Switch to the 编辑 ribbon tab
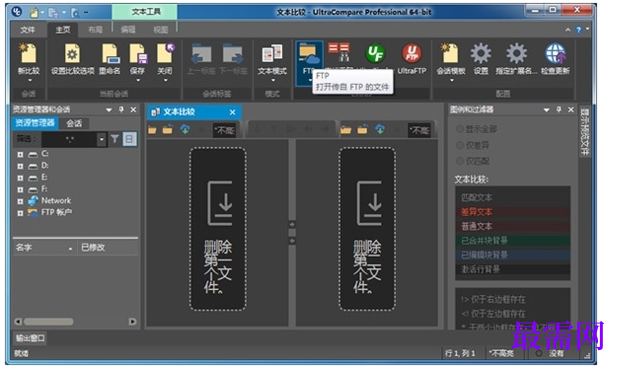This screenshot has width=623, height=367. [128, 30]
